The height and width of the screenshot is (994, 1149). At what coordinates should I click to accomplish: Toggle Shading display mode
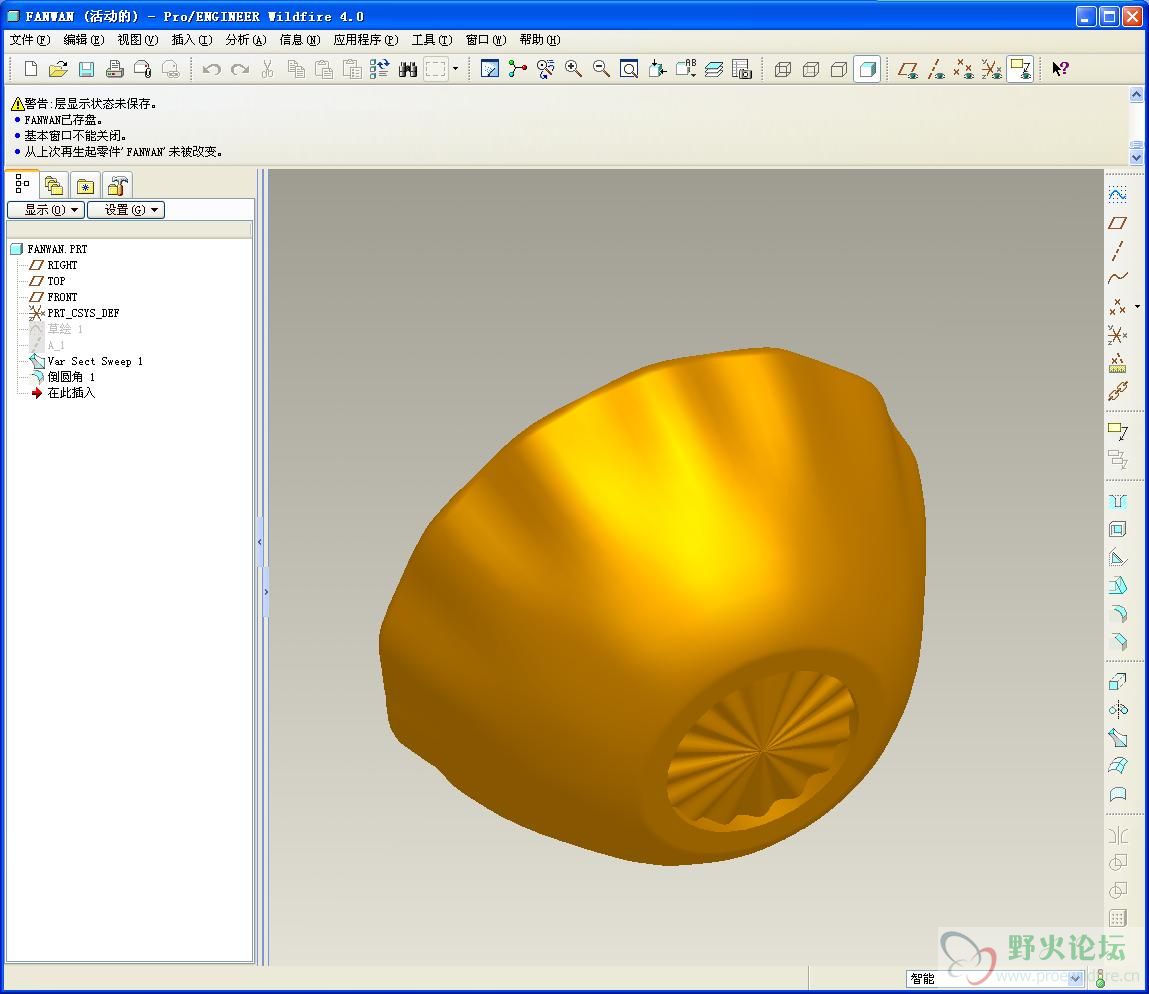867,69
